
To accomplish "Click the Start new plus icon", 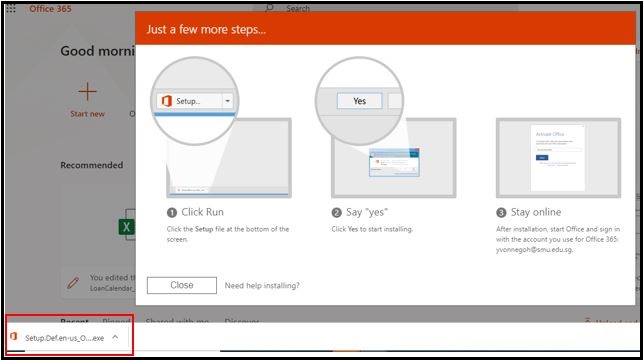I will click(x=87, y=91).
